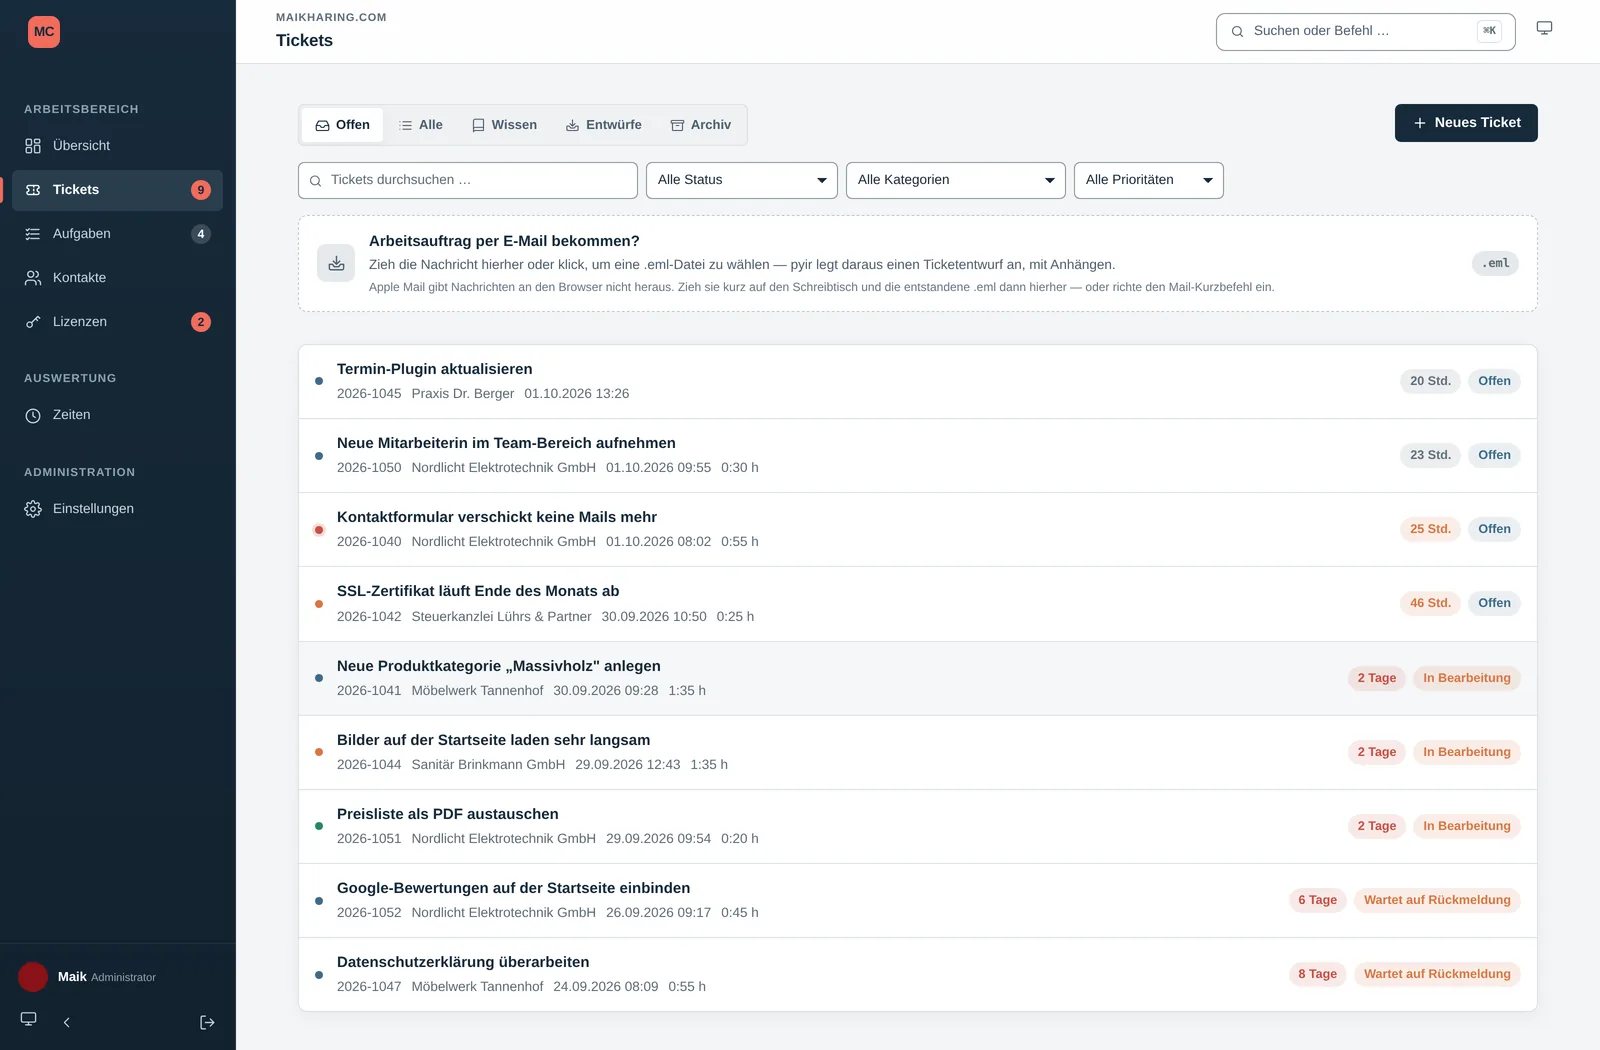This screenshot has height=1050, width=1600.
Task: Open Einstellungen gear entry
Action: 117,509
